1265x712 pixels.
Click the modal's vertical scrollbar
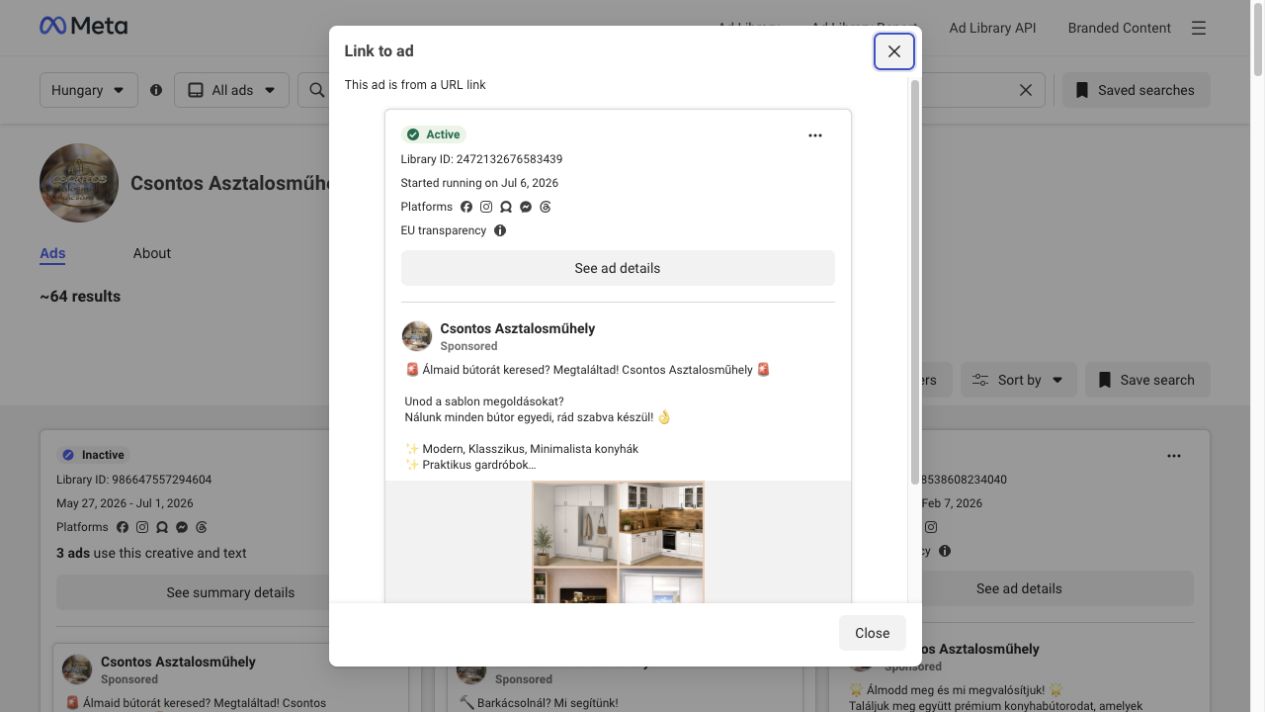[x=914, y=282]
